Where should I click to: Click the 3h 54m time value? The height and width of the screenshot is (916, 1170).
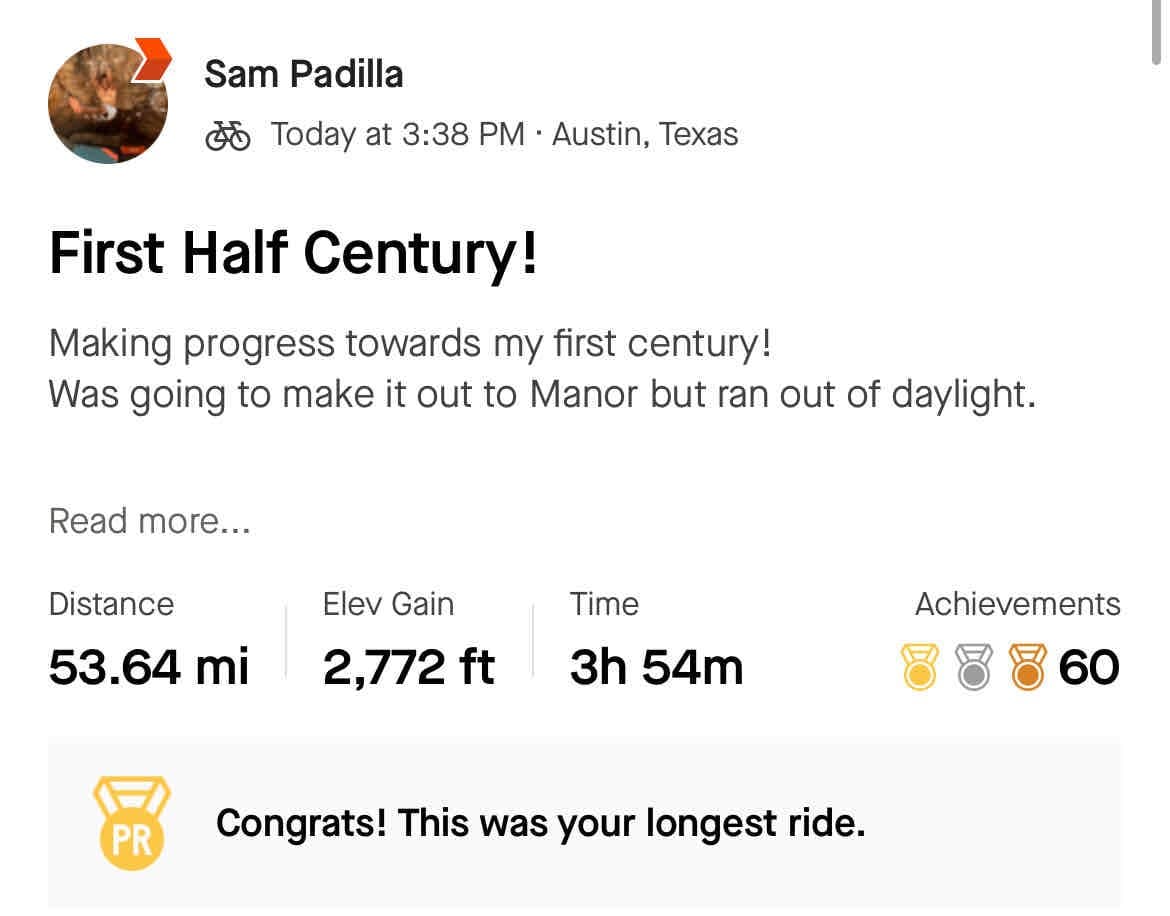click(x=656, y=668)
